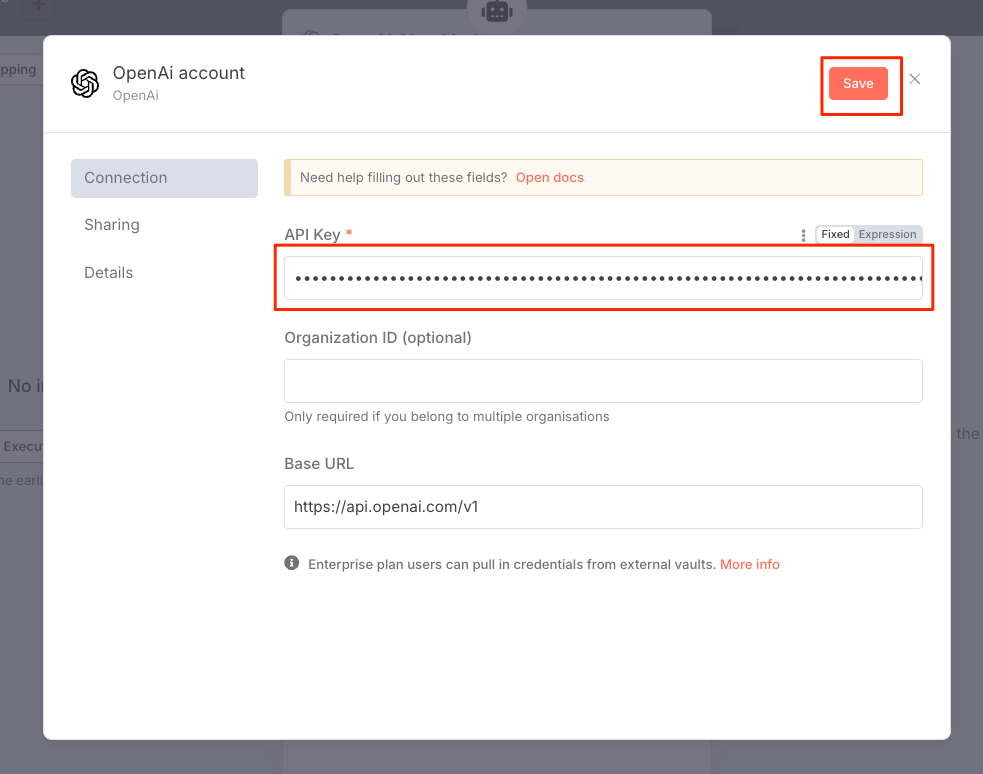983x774 pixels.
Task: Click the OpenAi account title text
Action: coord(179,73)
